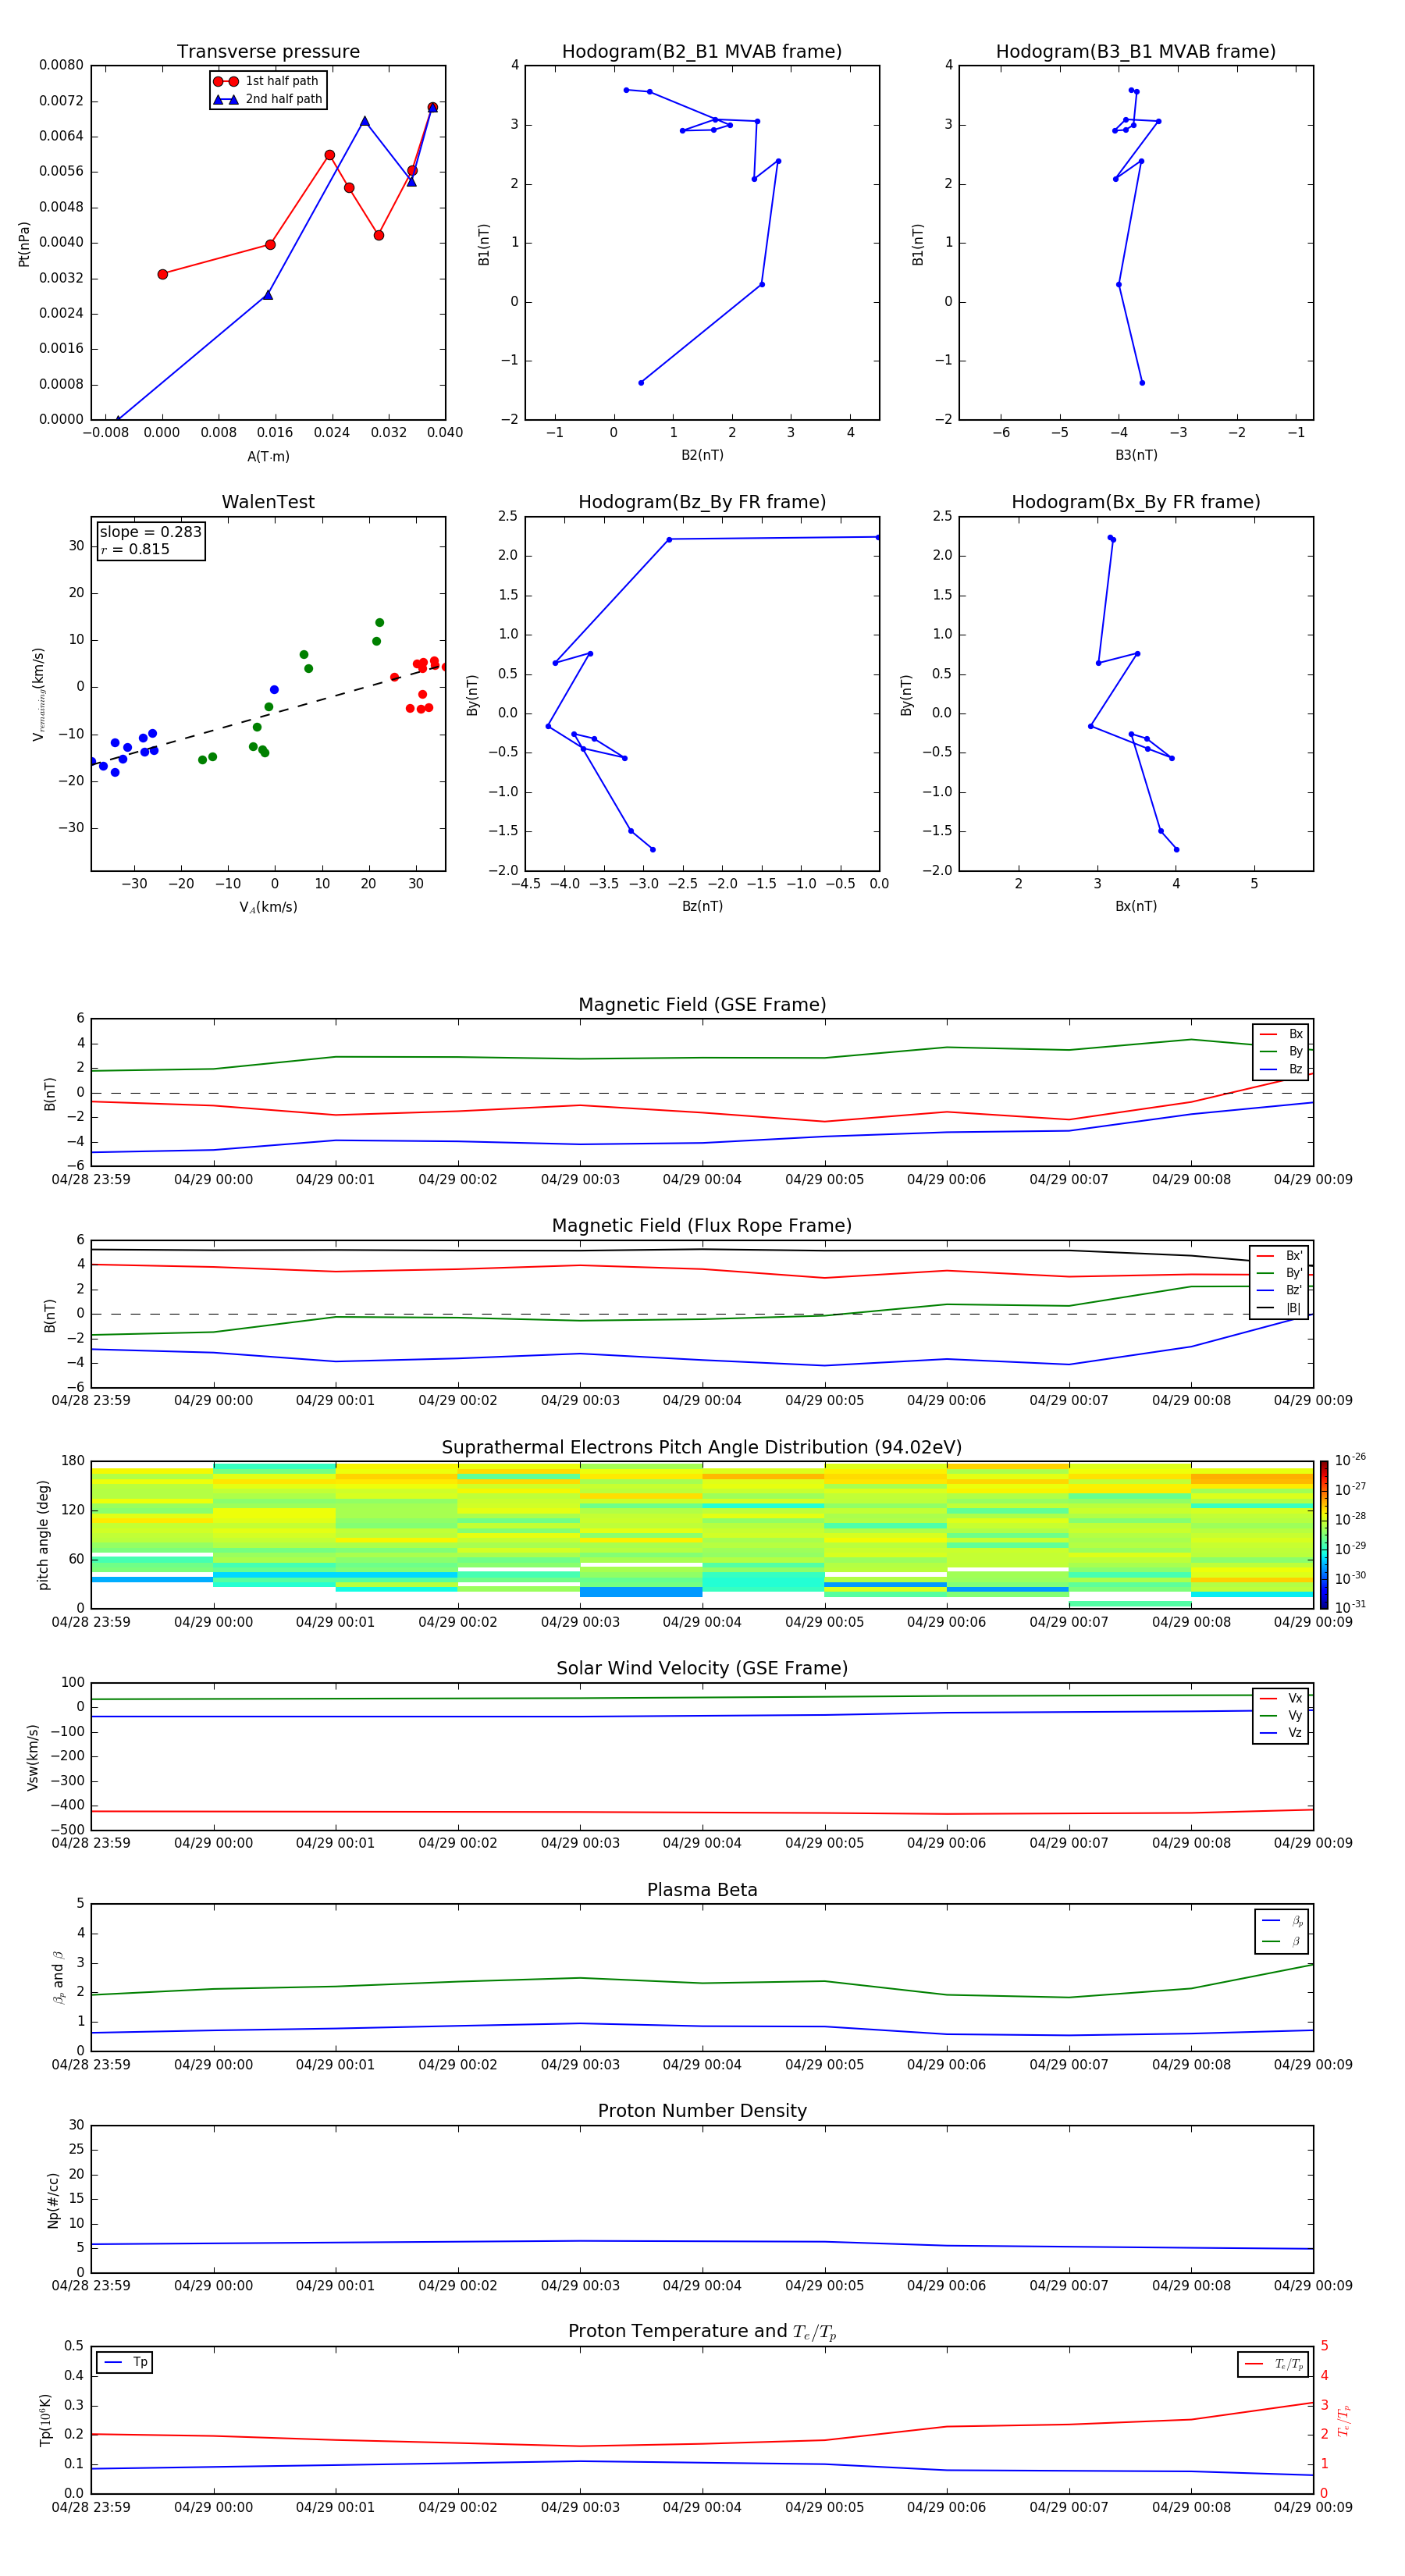Click the '04/28 23:59' tick under GSE plot
The height and width of the screenshot is (2576, 1405).
pos(91,1180)
